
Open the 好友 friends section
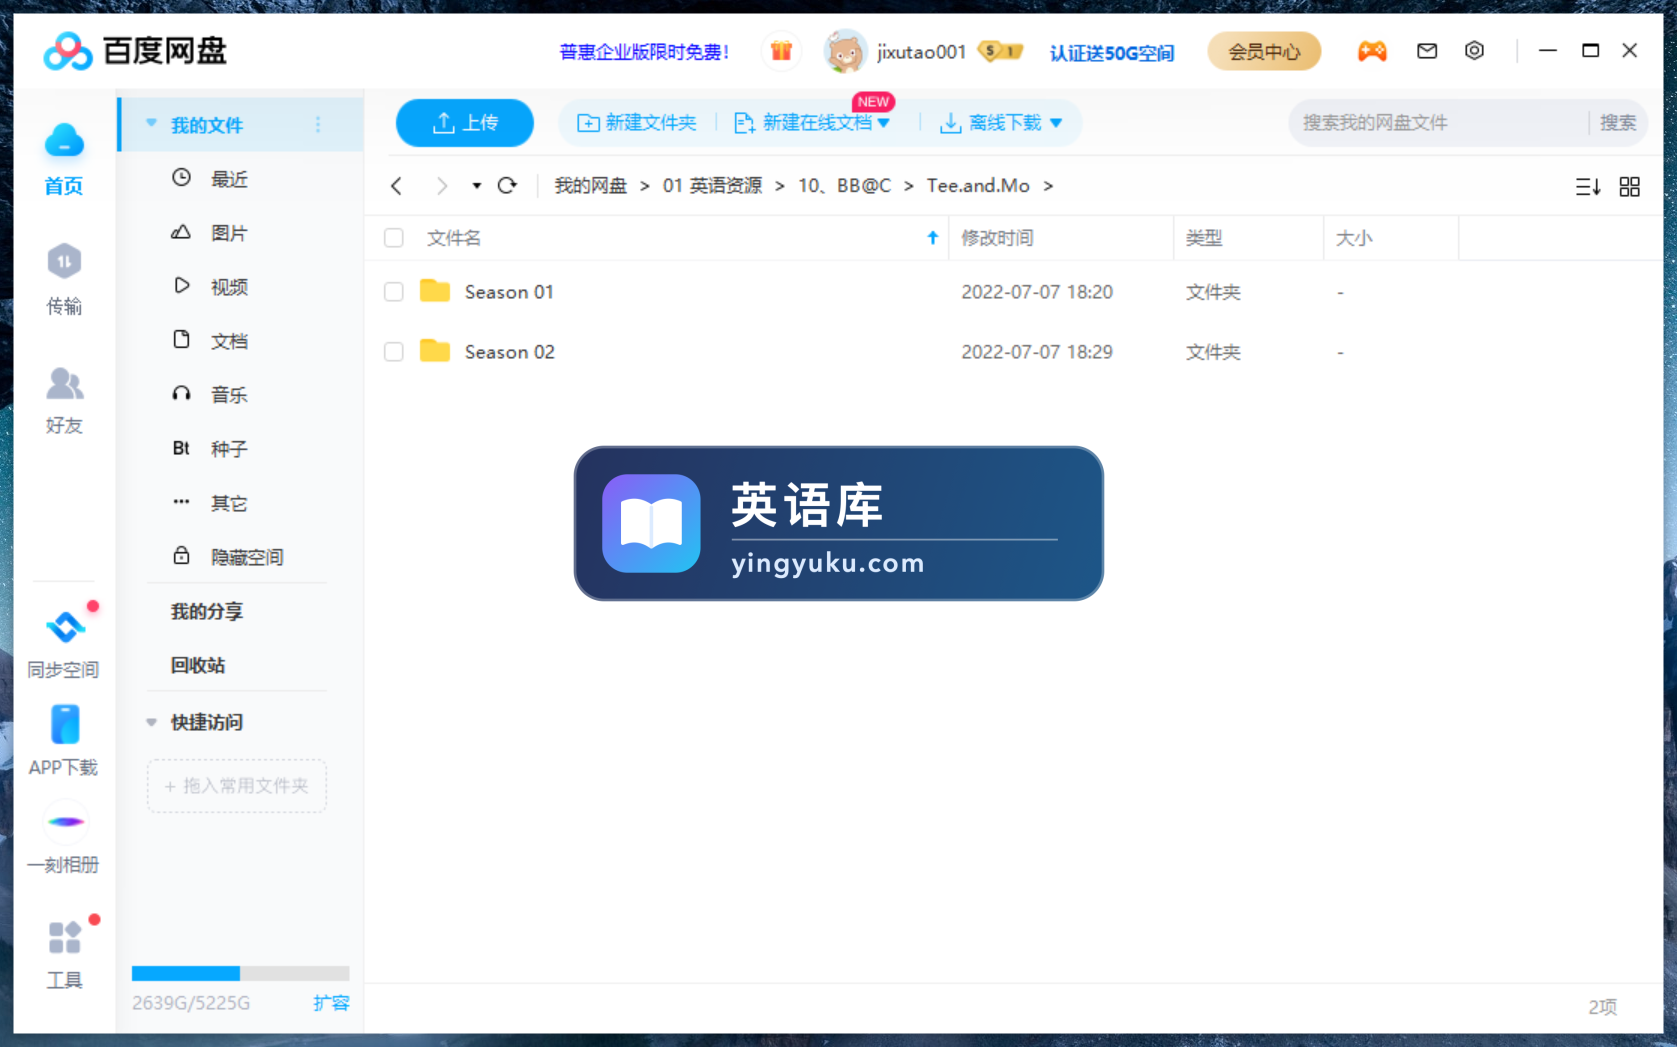[x=64, y=383]
